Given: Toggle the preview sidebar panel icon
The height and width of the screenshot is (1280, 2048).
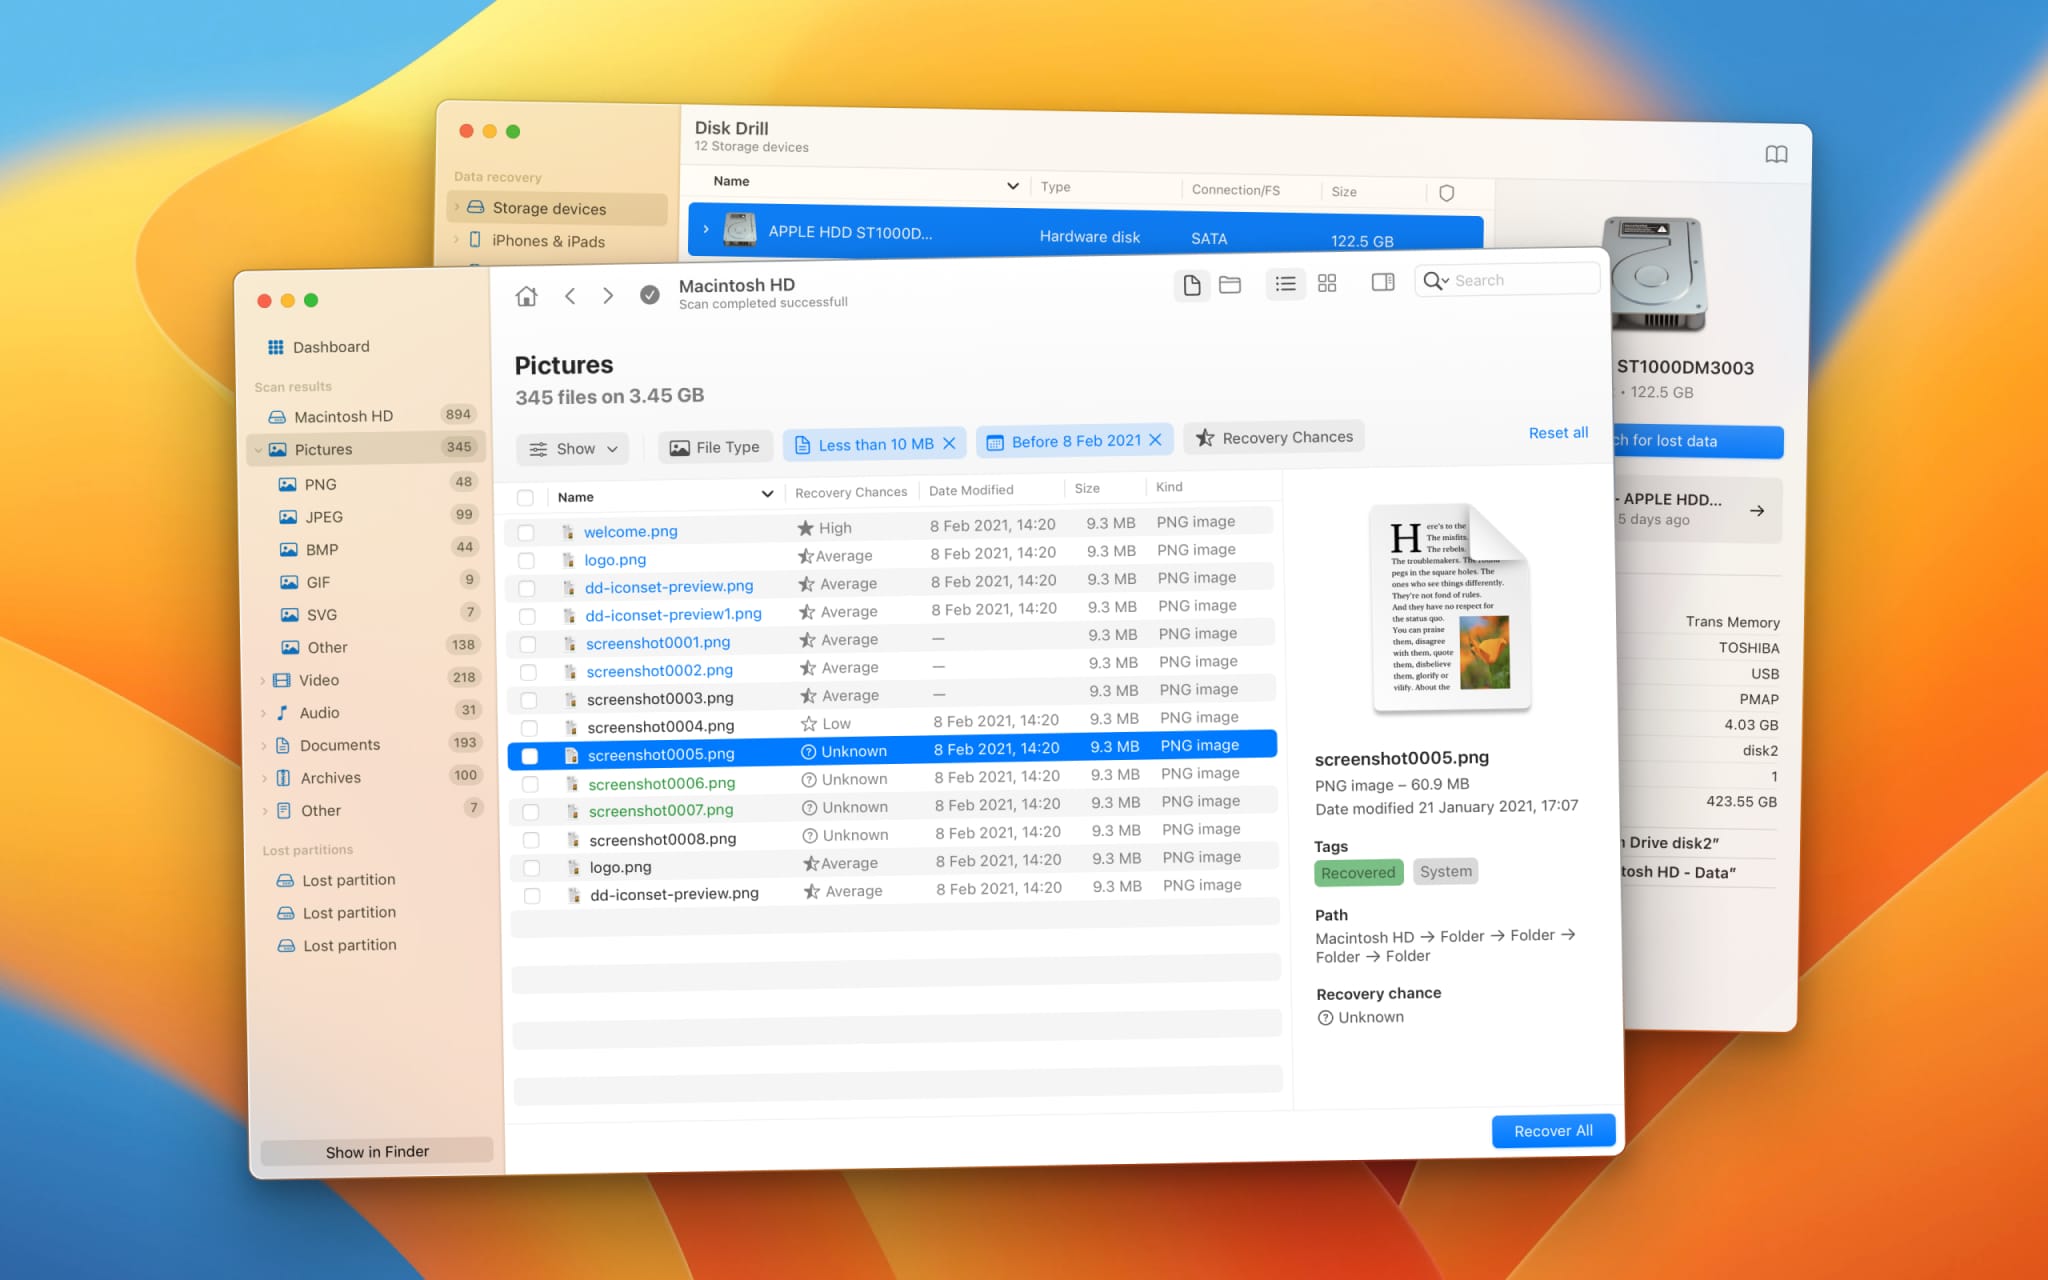Looking at the screenshot, I should click(x=1383, y=283).
